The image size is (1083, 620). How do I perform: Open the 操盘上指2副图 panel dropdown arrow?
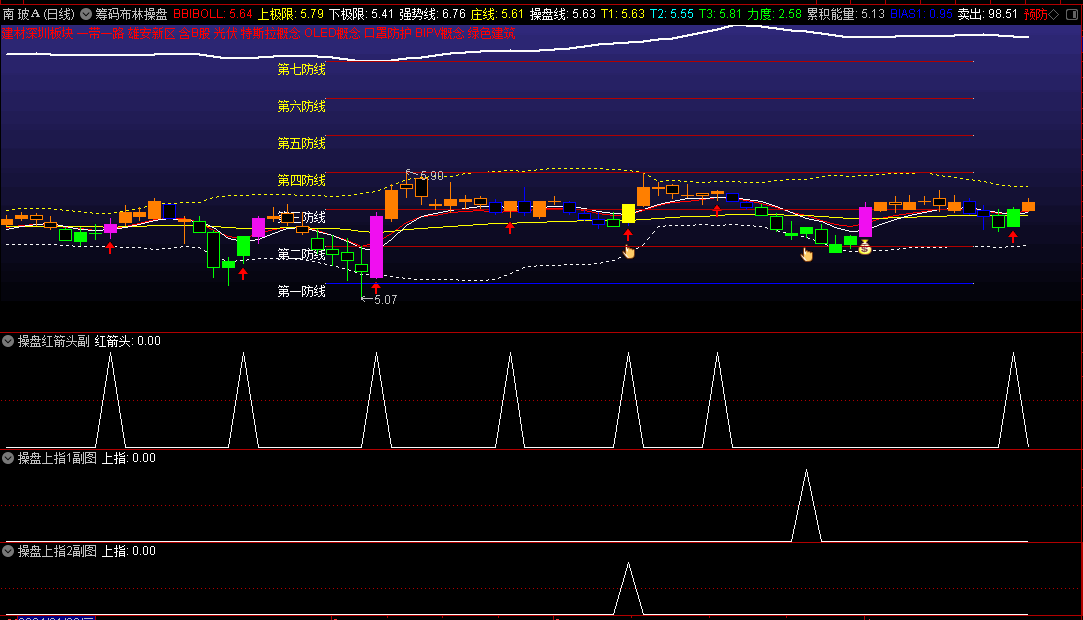click(9, 551)
